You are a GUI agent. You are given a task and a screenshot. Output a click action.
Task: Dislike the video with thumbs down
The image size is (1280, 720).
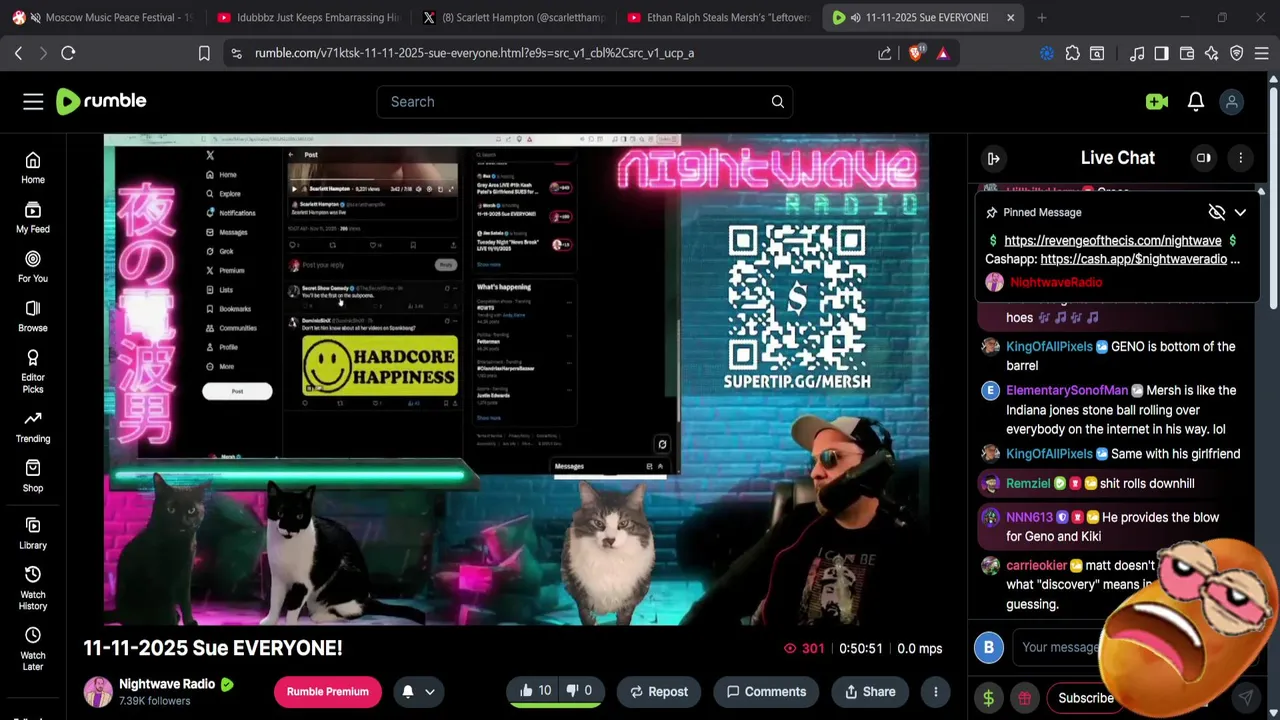point(580,691)
